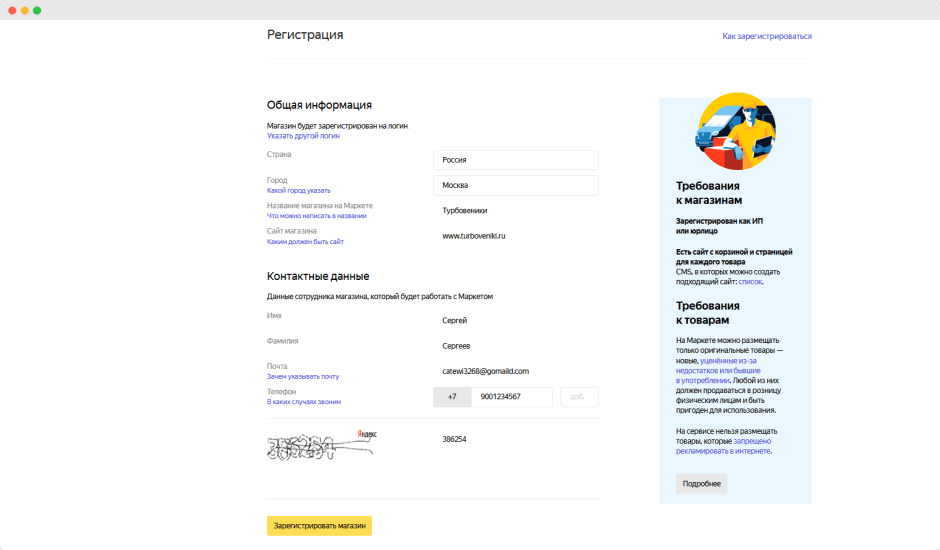Open 'В каких случаях звоним' link
The height and width of the screenshot is (550, 940).
point(304,402)
